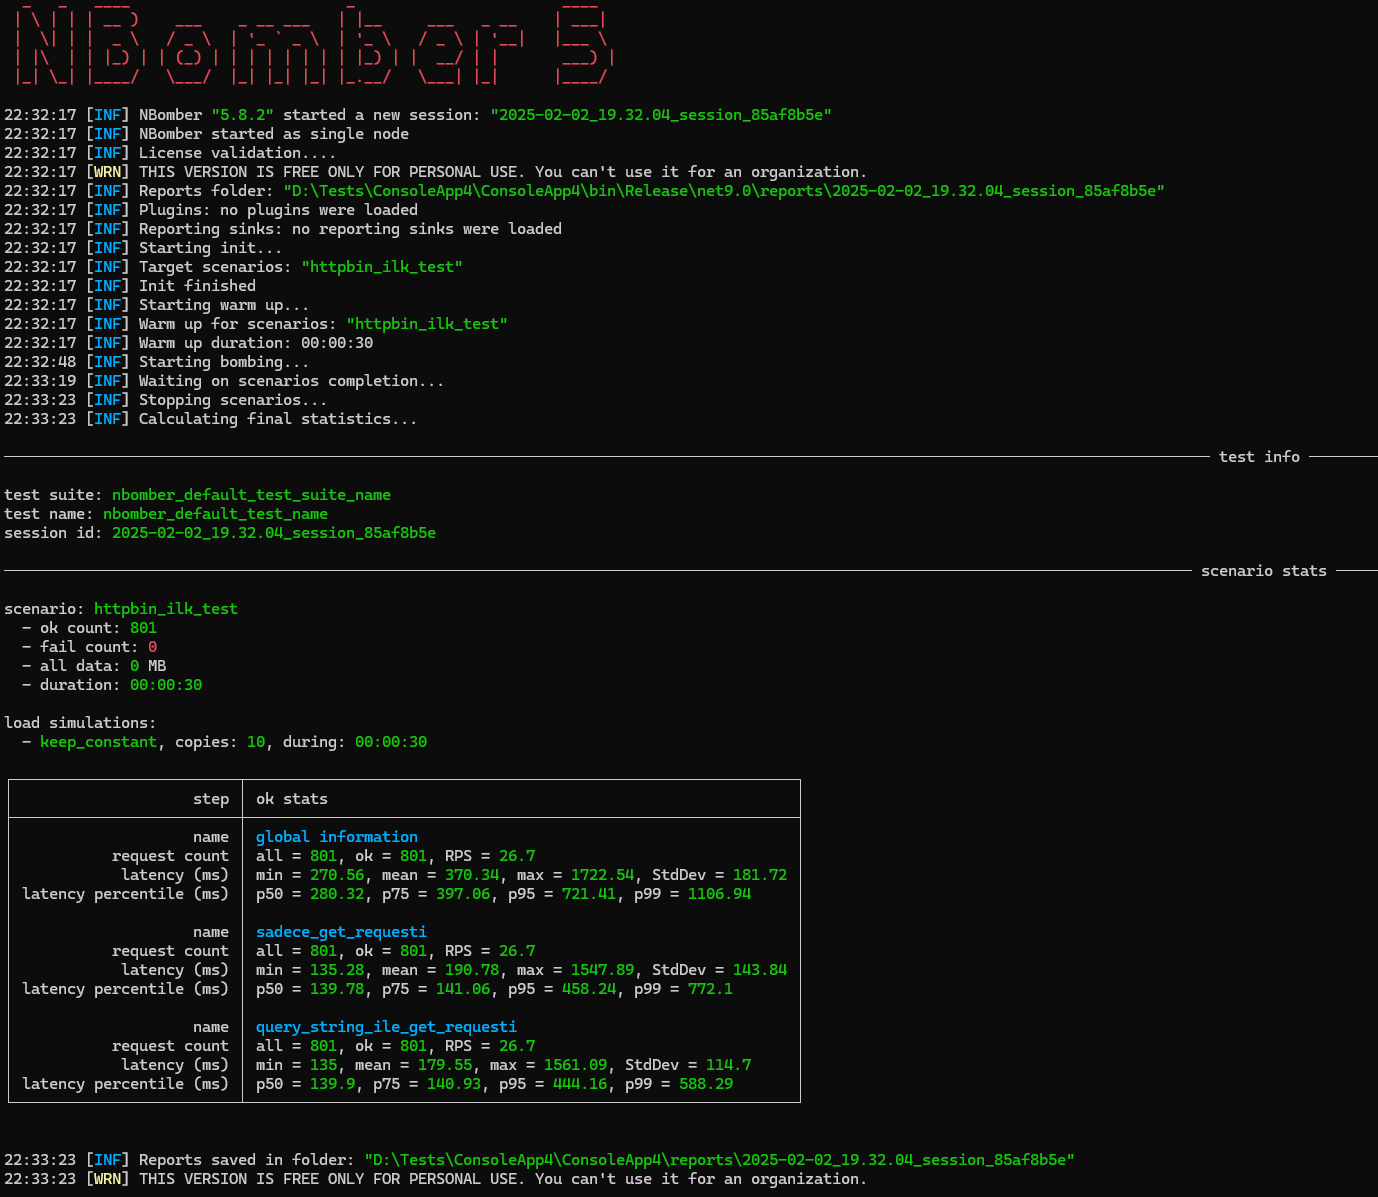Click global information min value 270.56
The height and width of the screenshot is (1197, 1378).
(x=337, y=875)
